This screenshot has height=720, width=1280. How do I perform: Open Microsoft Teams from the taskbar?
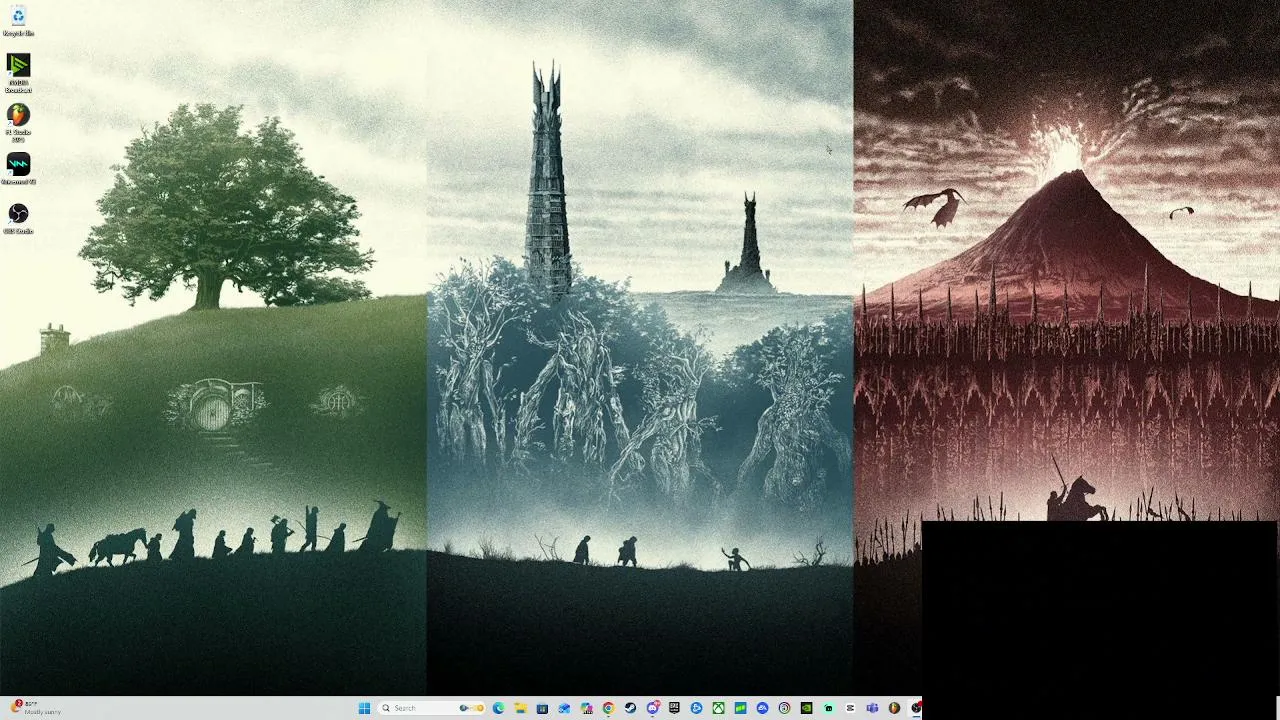coord(872,708)
